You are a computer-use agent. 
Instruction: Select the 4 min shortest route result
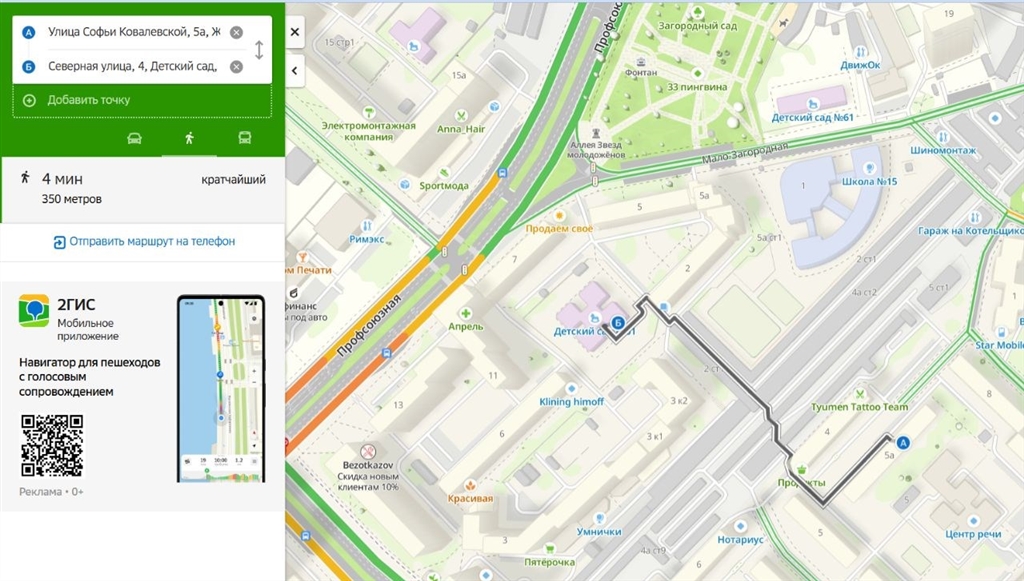coord(142,188)
